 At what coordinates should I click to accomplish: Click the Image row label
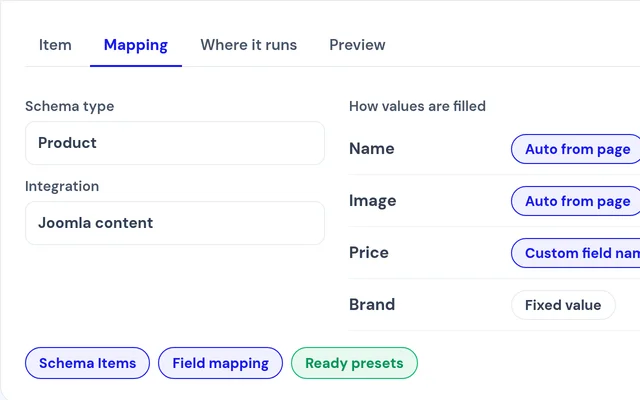click(x=373, y=201)
